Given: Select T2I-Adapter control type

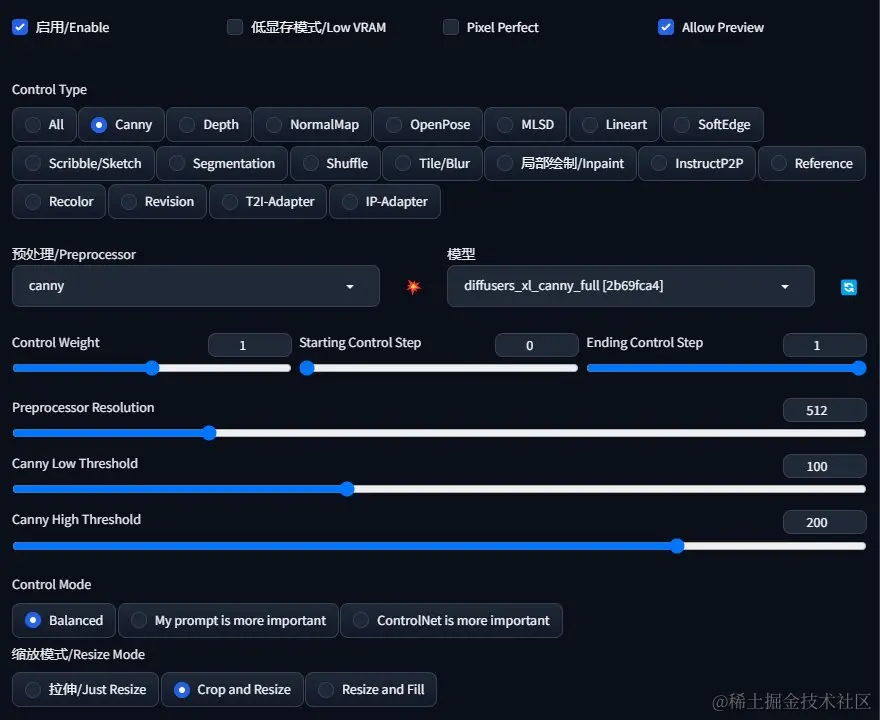Looking at the screenshot, I should tap(268, 201).
